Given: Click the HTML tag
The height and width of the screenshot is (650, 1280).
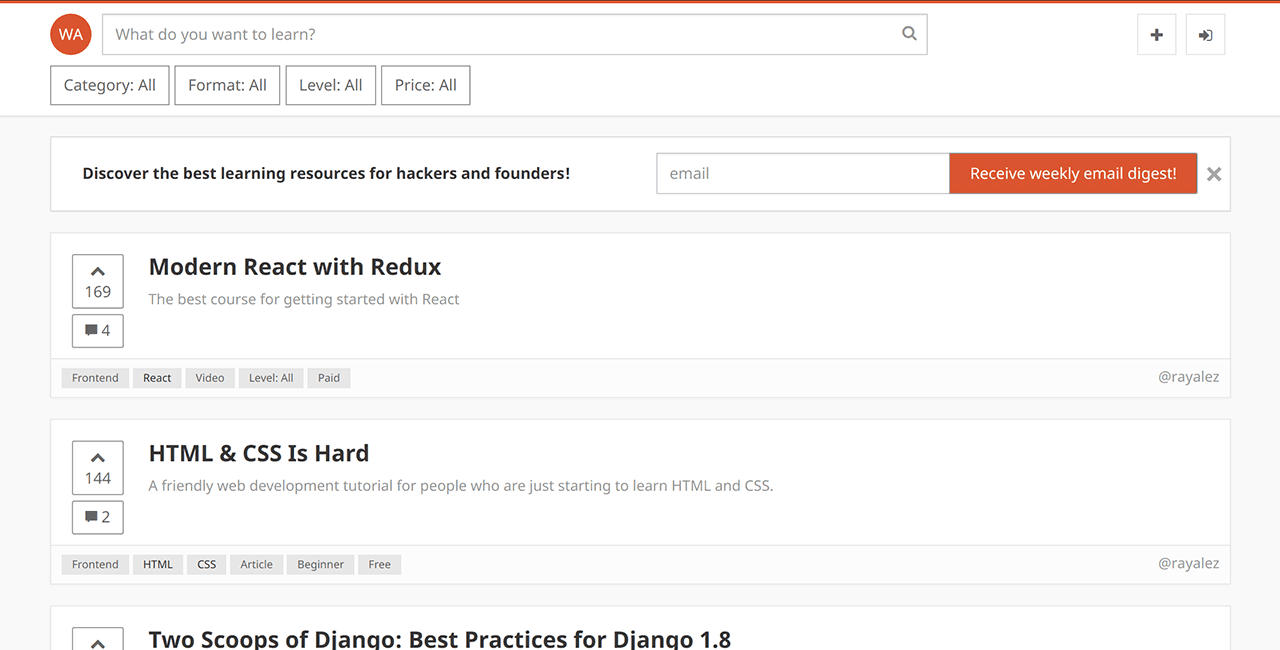Looking at the screenshot, I should 158,564.
